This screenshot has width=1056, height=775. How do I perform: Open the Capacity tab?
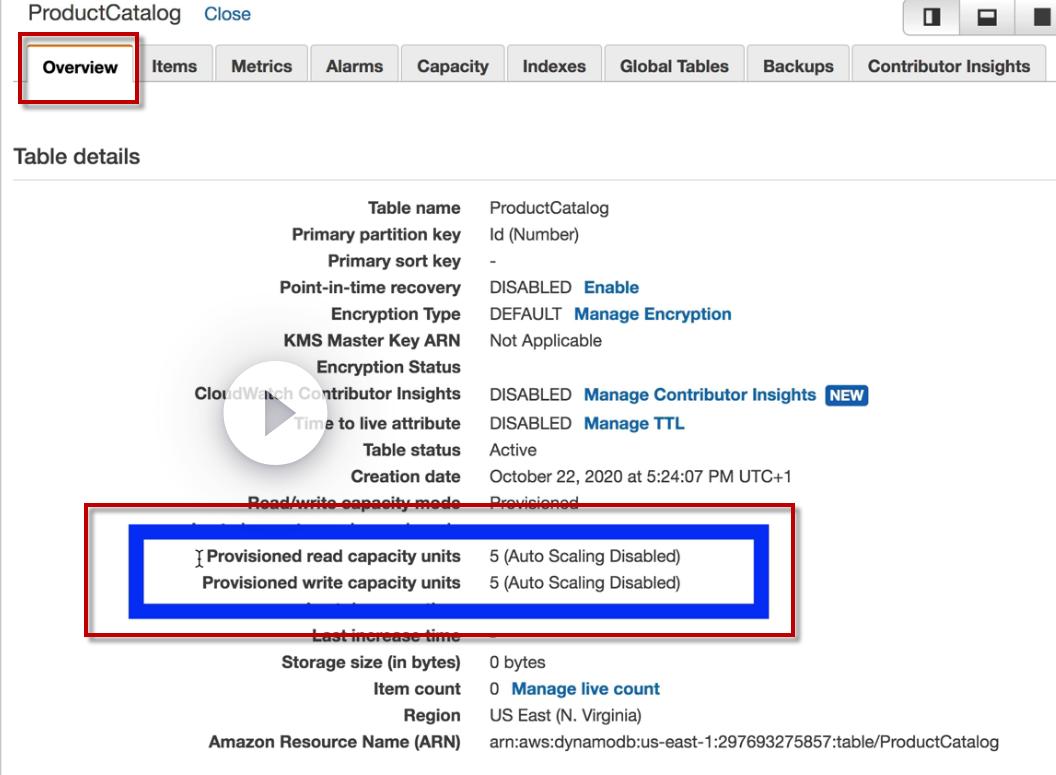point(452,67)
